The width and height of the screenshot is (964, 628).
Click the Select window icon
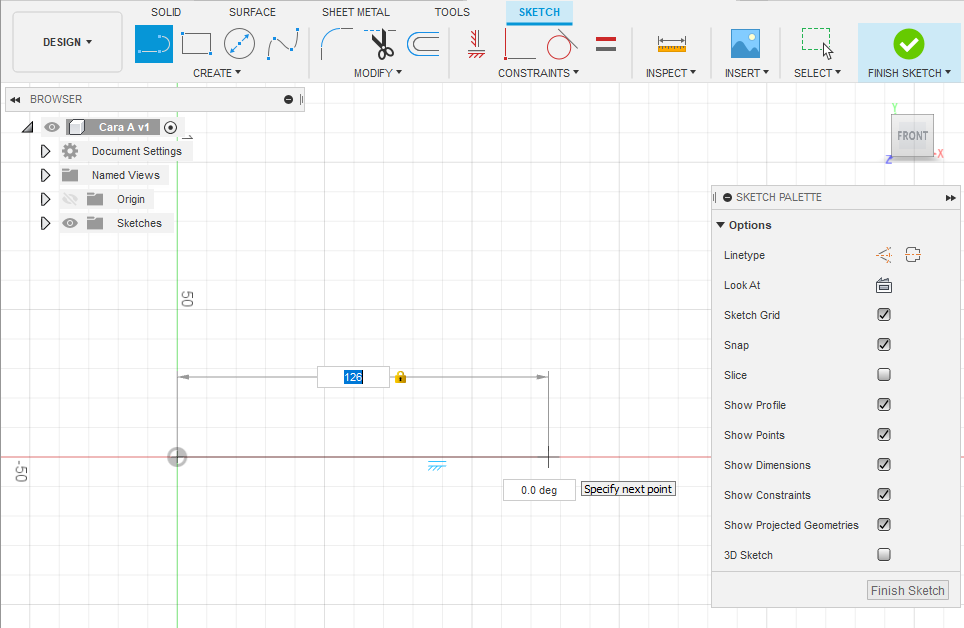coord(817,43)
